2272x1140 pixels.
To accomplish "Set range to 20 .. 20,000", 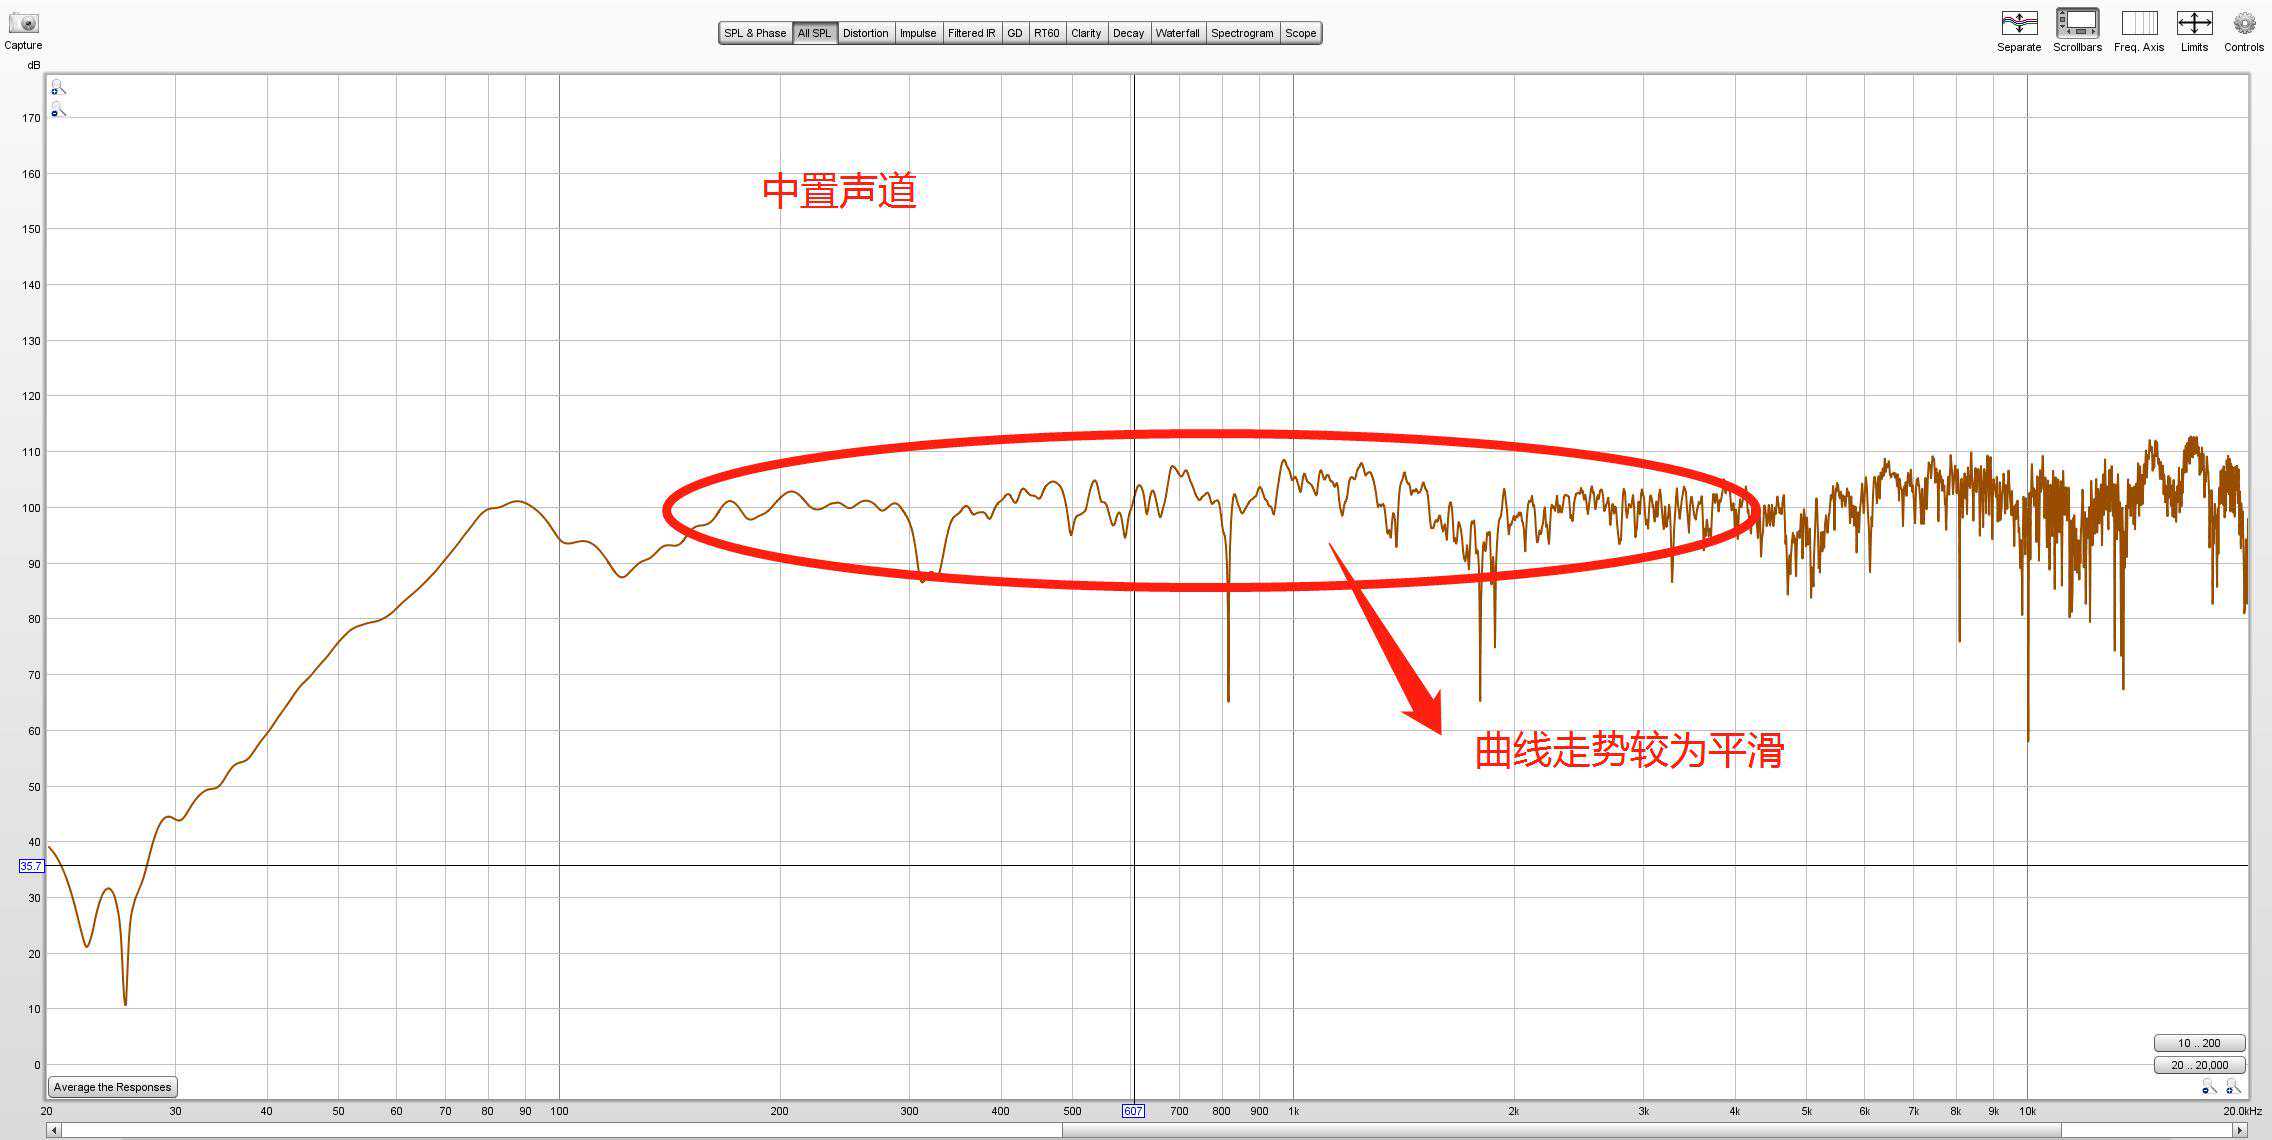I will (x=2199, y=1065).
